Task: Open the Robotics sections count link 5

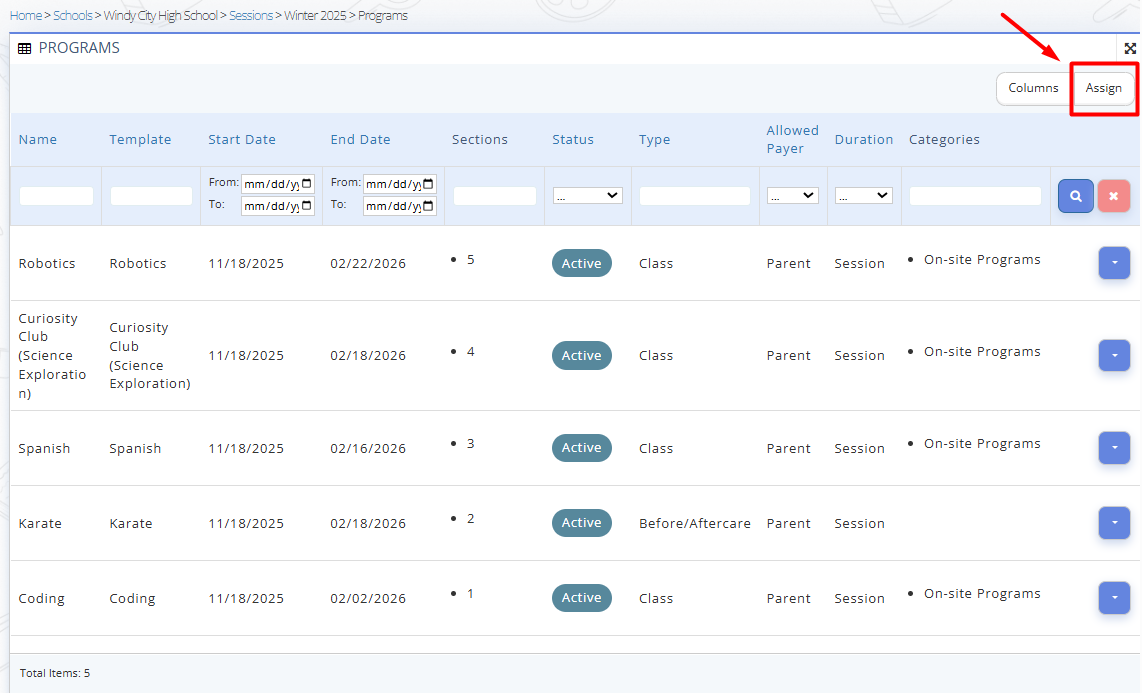Action: click(x=471, y=260)
